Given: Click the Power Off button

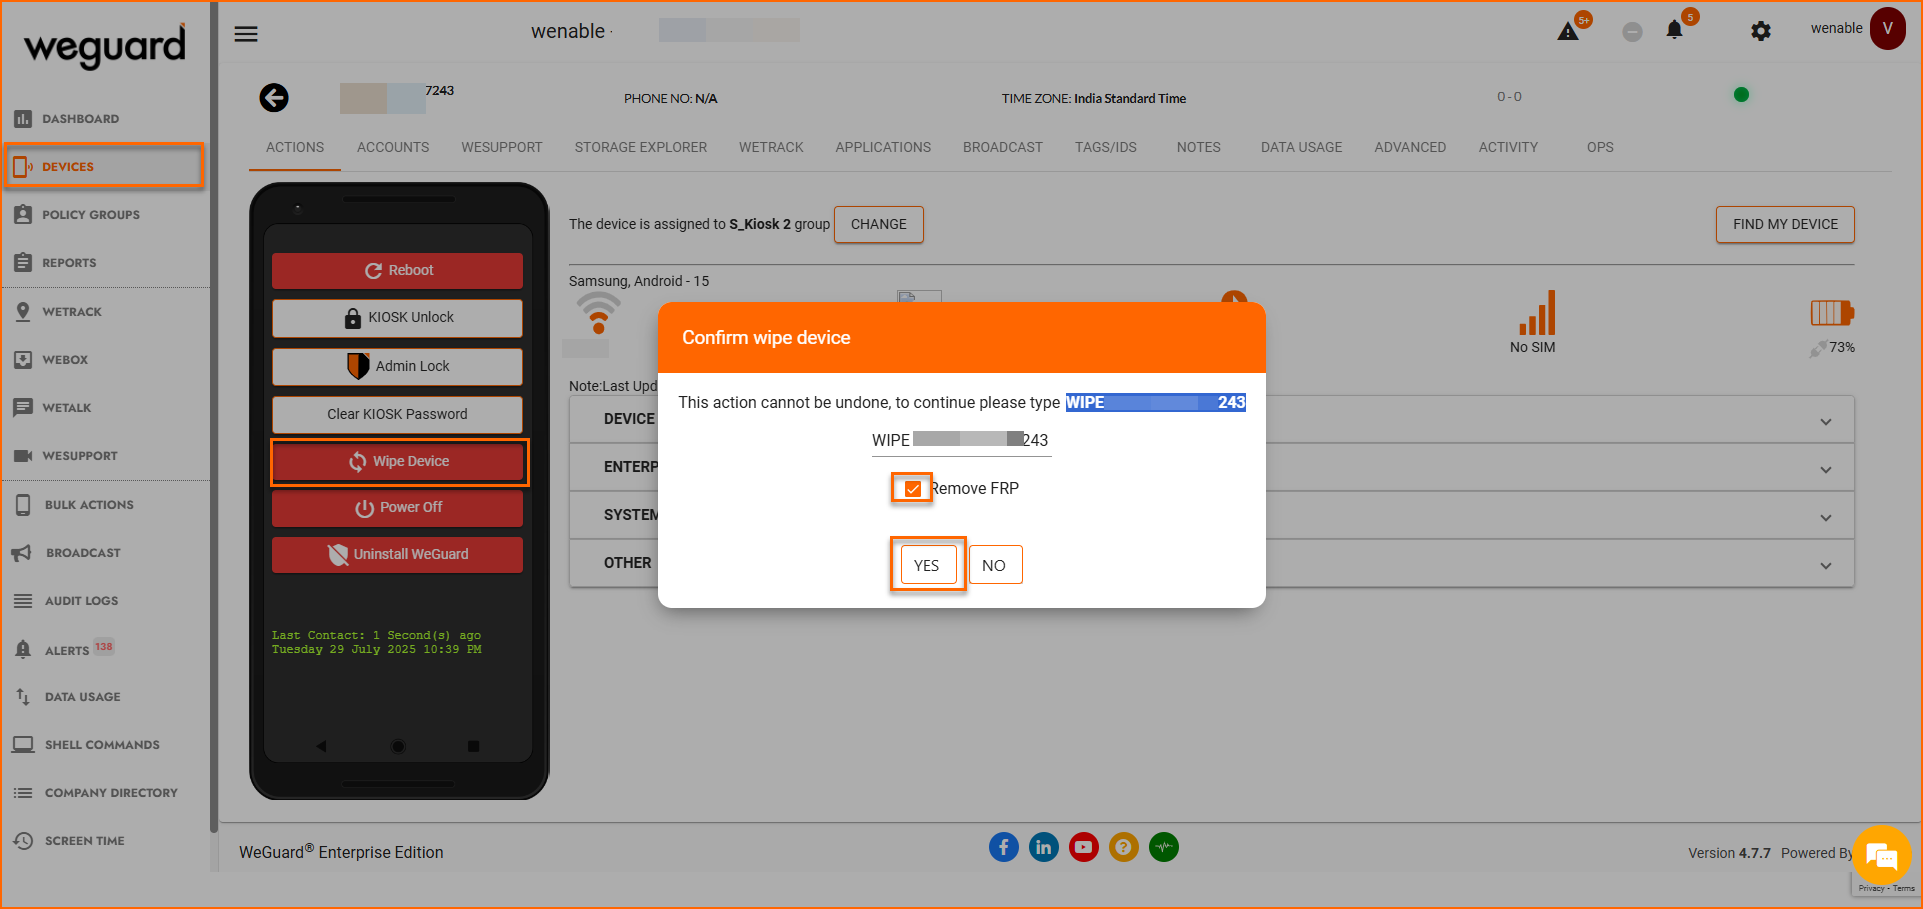Looking at the screenshot, I should coord(397,508).
